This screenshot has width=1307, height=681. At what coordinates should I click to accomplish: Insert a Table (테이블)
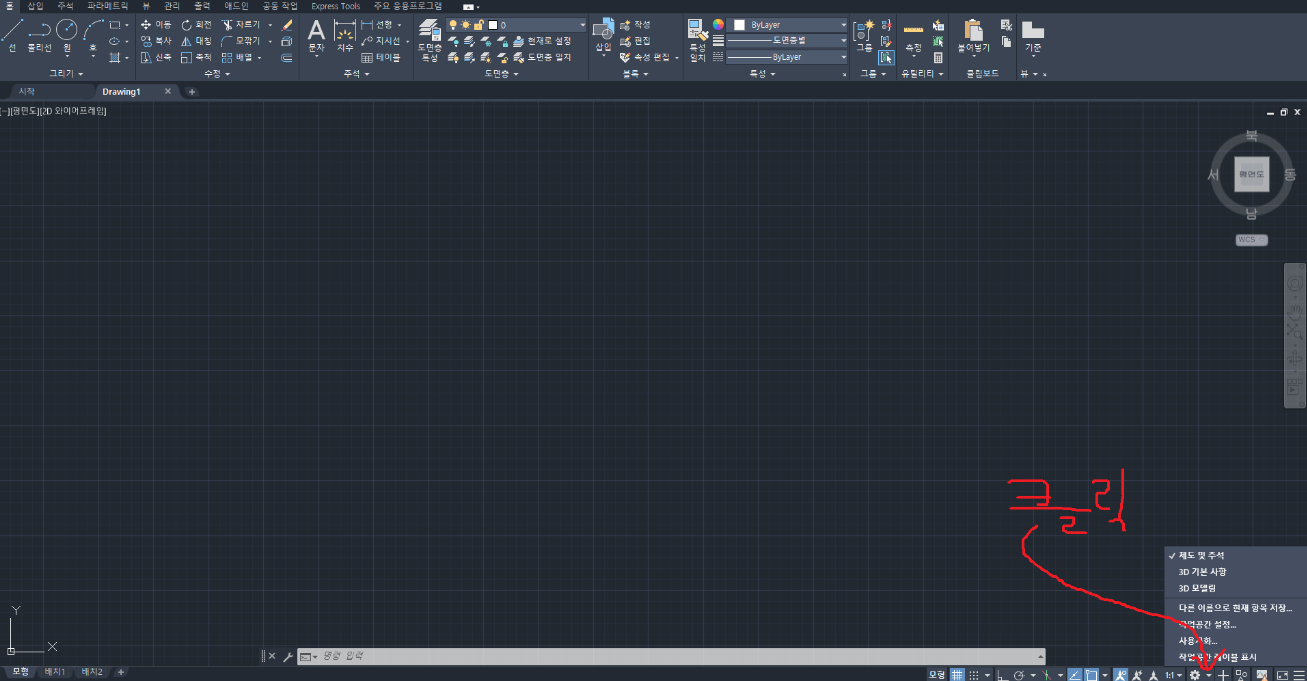click(380, 58)
